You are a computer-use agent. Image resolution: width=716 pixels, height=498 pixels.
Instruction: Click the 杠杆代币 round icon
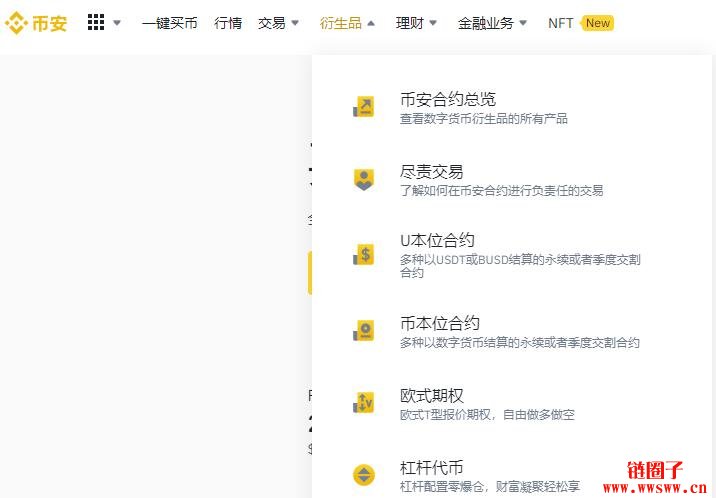[364, 475]
